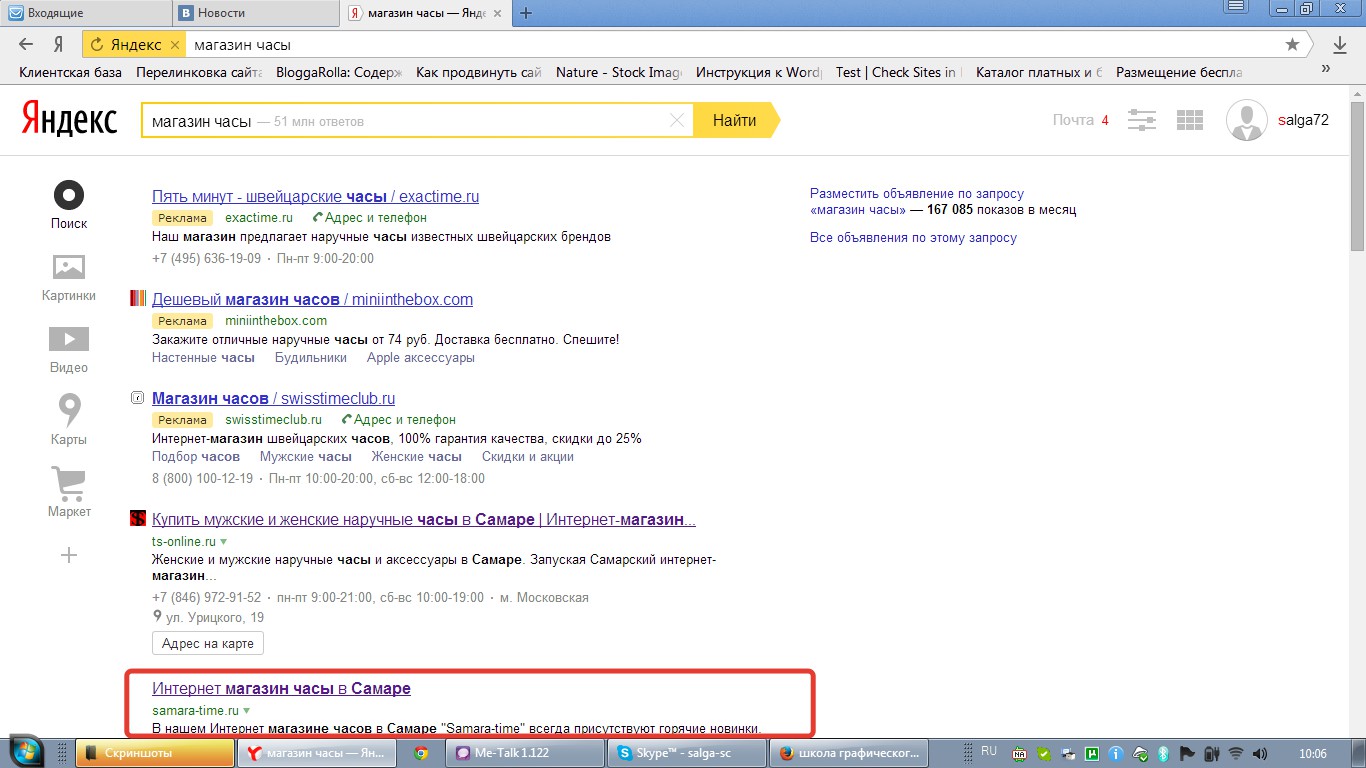
Task: Open 'Магазин часов / swisstimeclub.ru' result
Action: coord(273,398)
